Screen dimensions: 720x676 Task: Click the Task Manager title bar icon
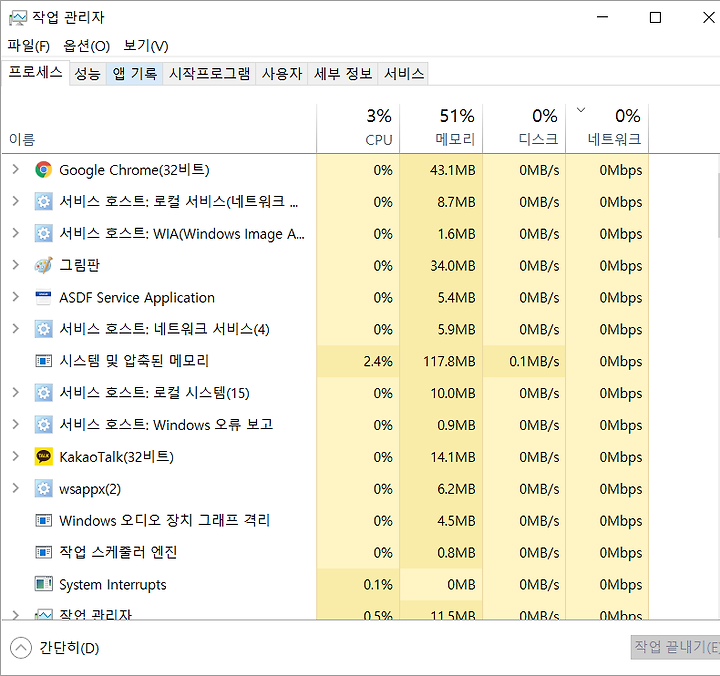pyautogui.click(x=18, y=18)
